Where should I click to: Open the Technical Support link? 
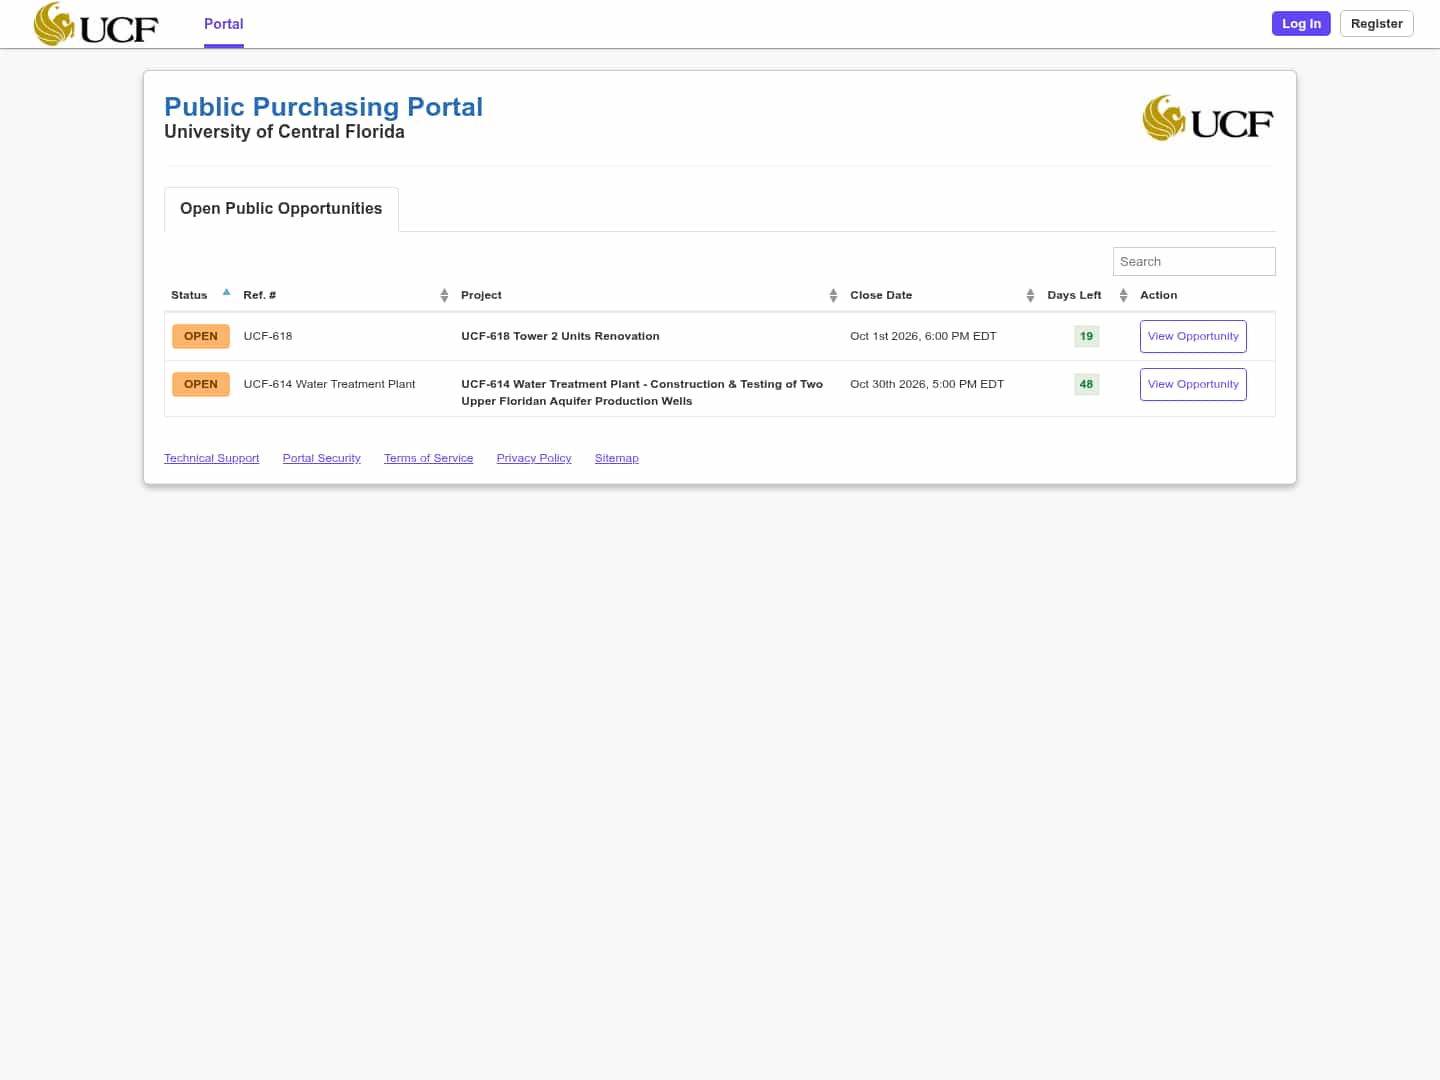pos(212,458)
